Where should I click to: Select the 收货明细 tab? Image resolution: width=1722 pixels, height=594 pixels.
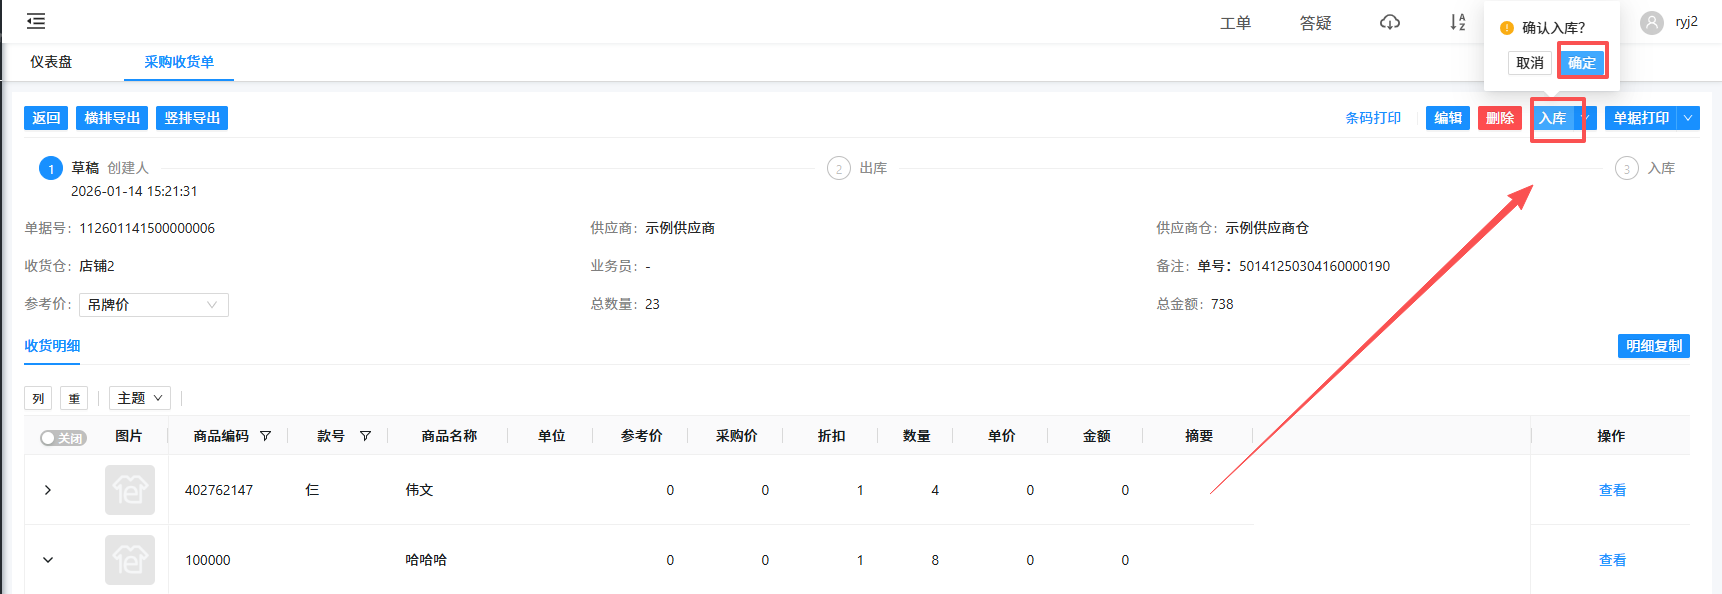click(52, 346)
